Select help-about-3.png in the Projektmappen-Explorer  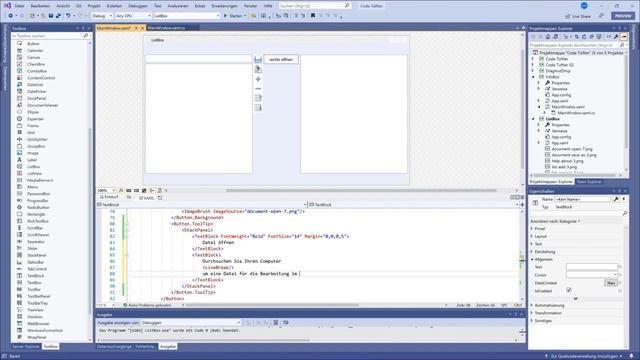tap(567, 161)
